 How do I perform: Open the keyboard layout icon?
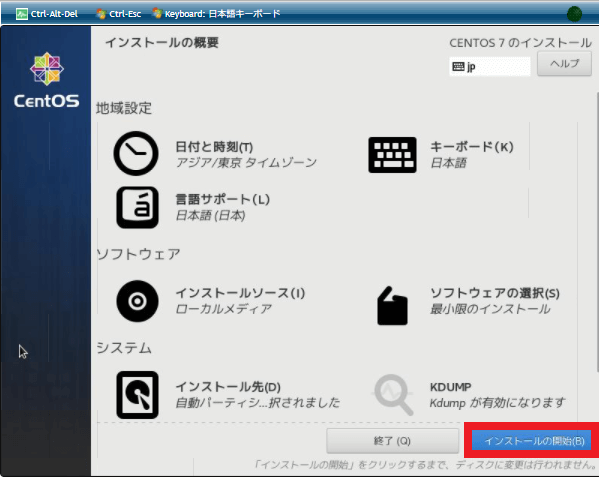[x=392, y=155]
